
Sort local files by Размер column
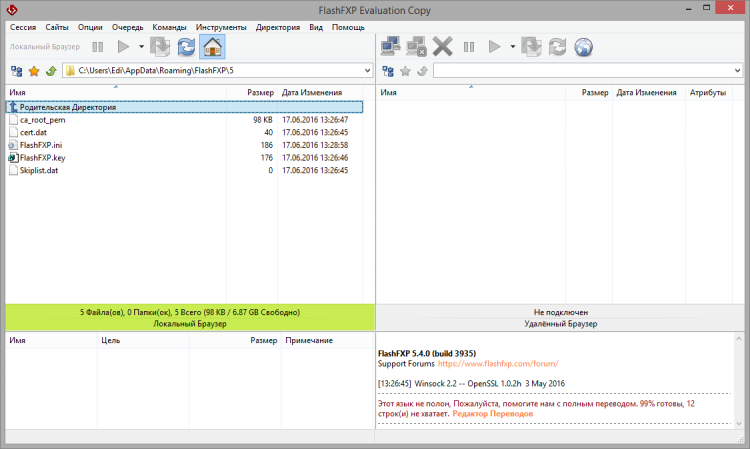(252, 92)
